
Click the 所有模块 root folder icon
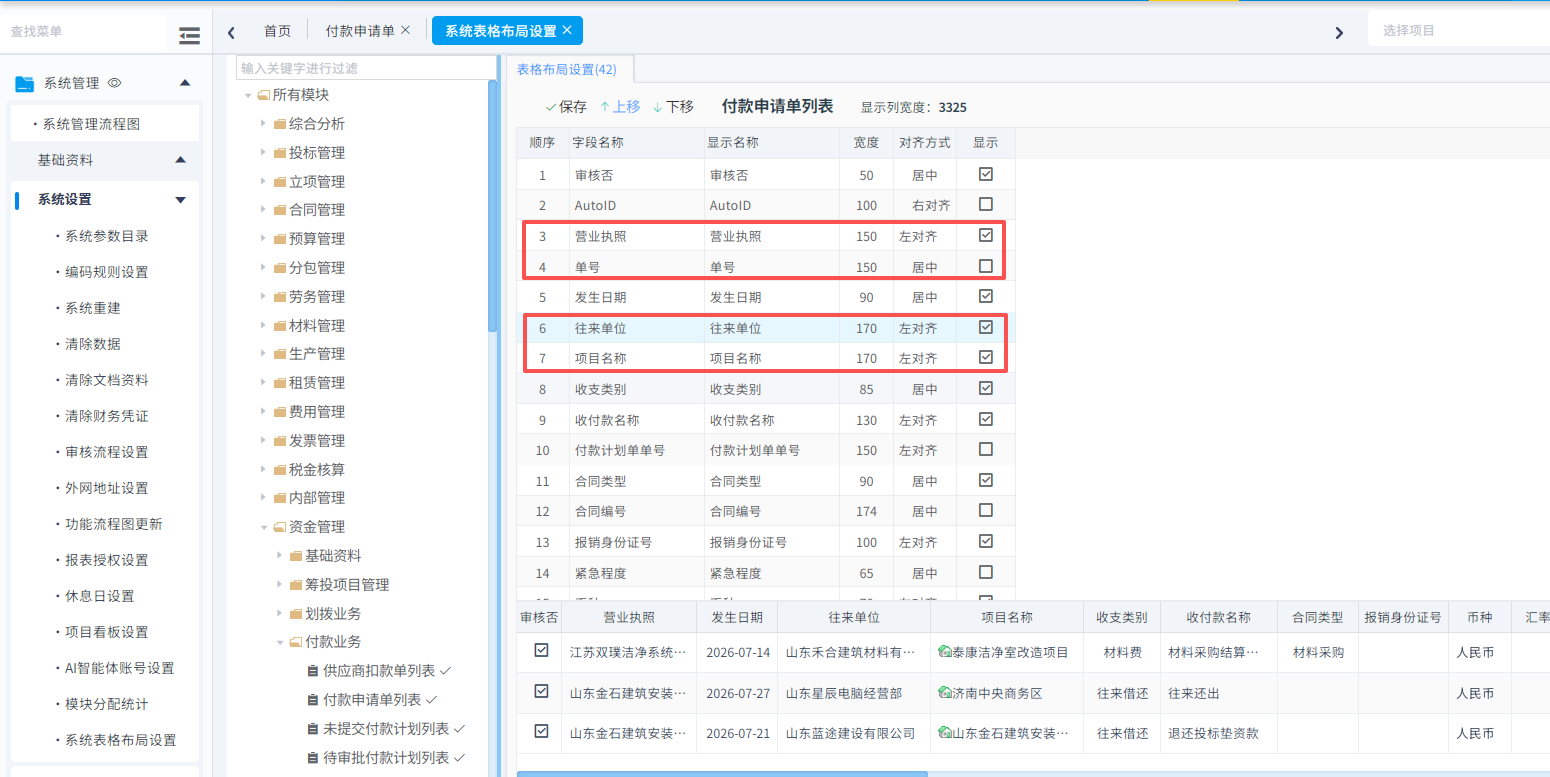[x=264, y=95]
